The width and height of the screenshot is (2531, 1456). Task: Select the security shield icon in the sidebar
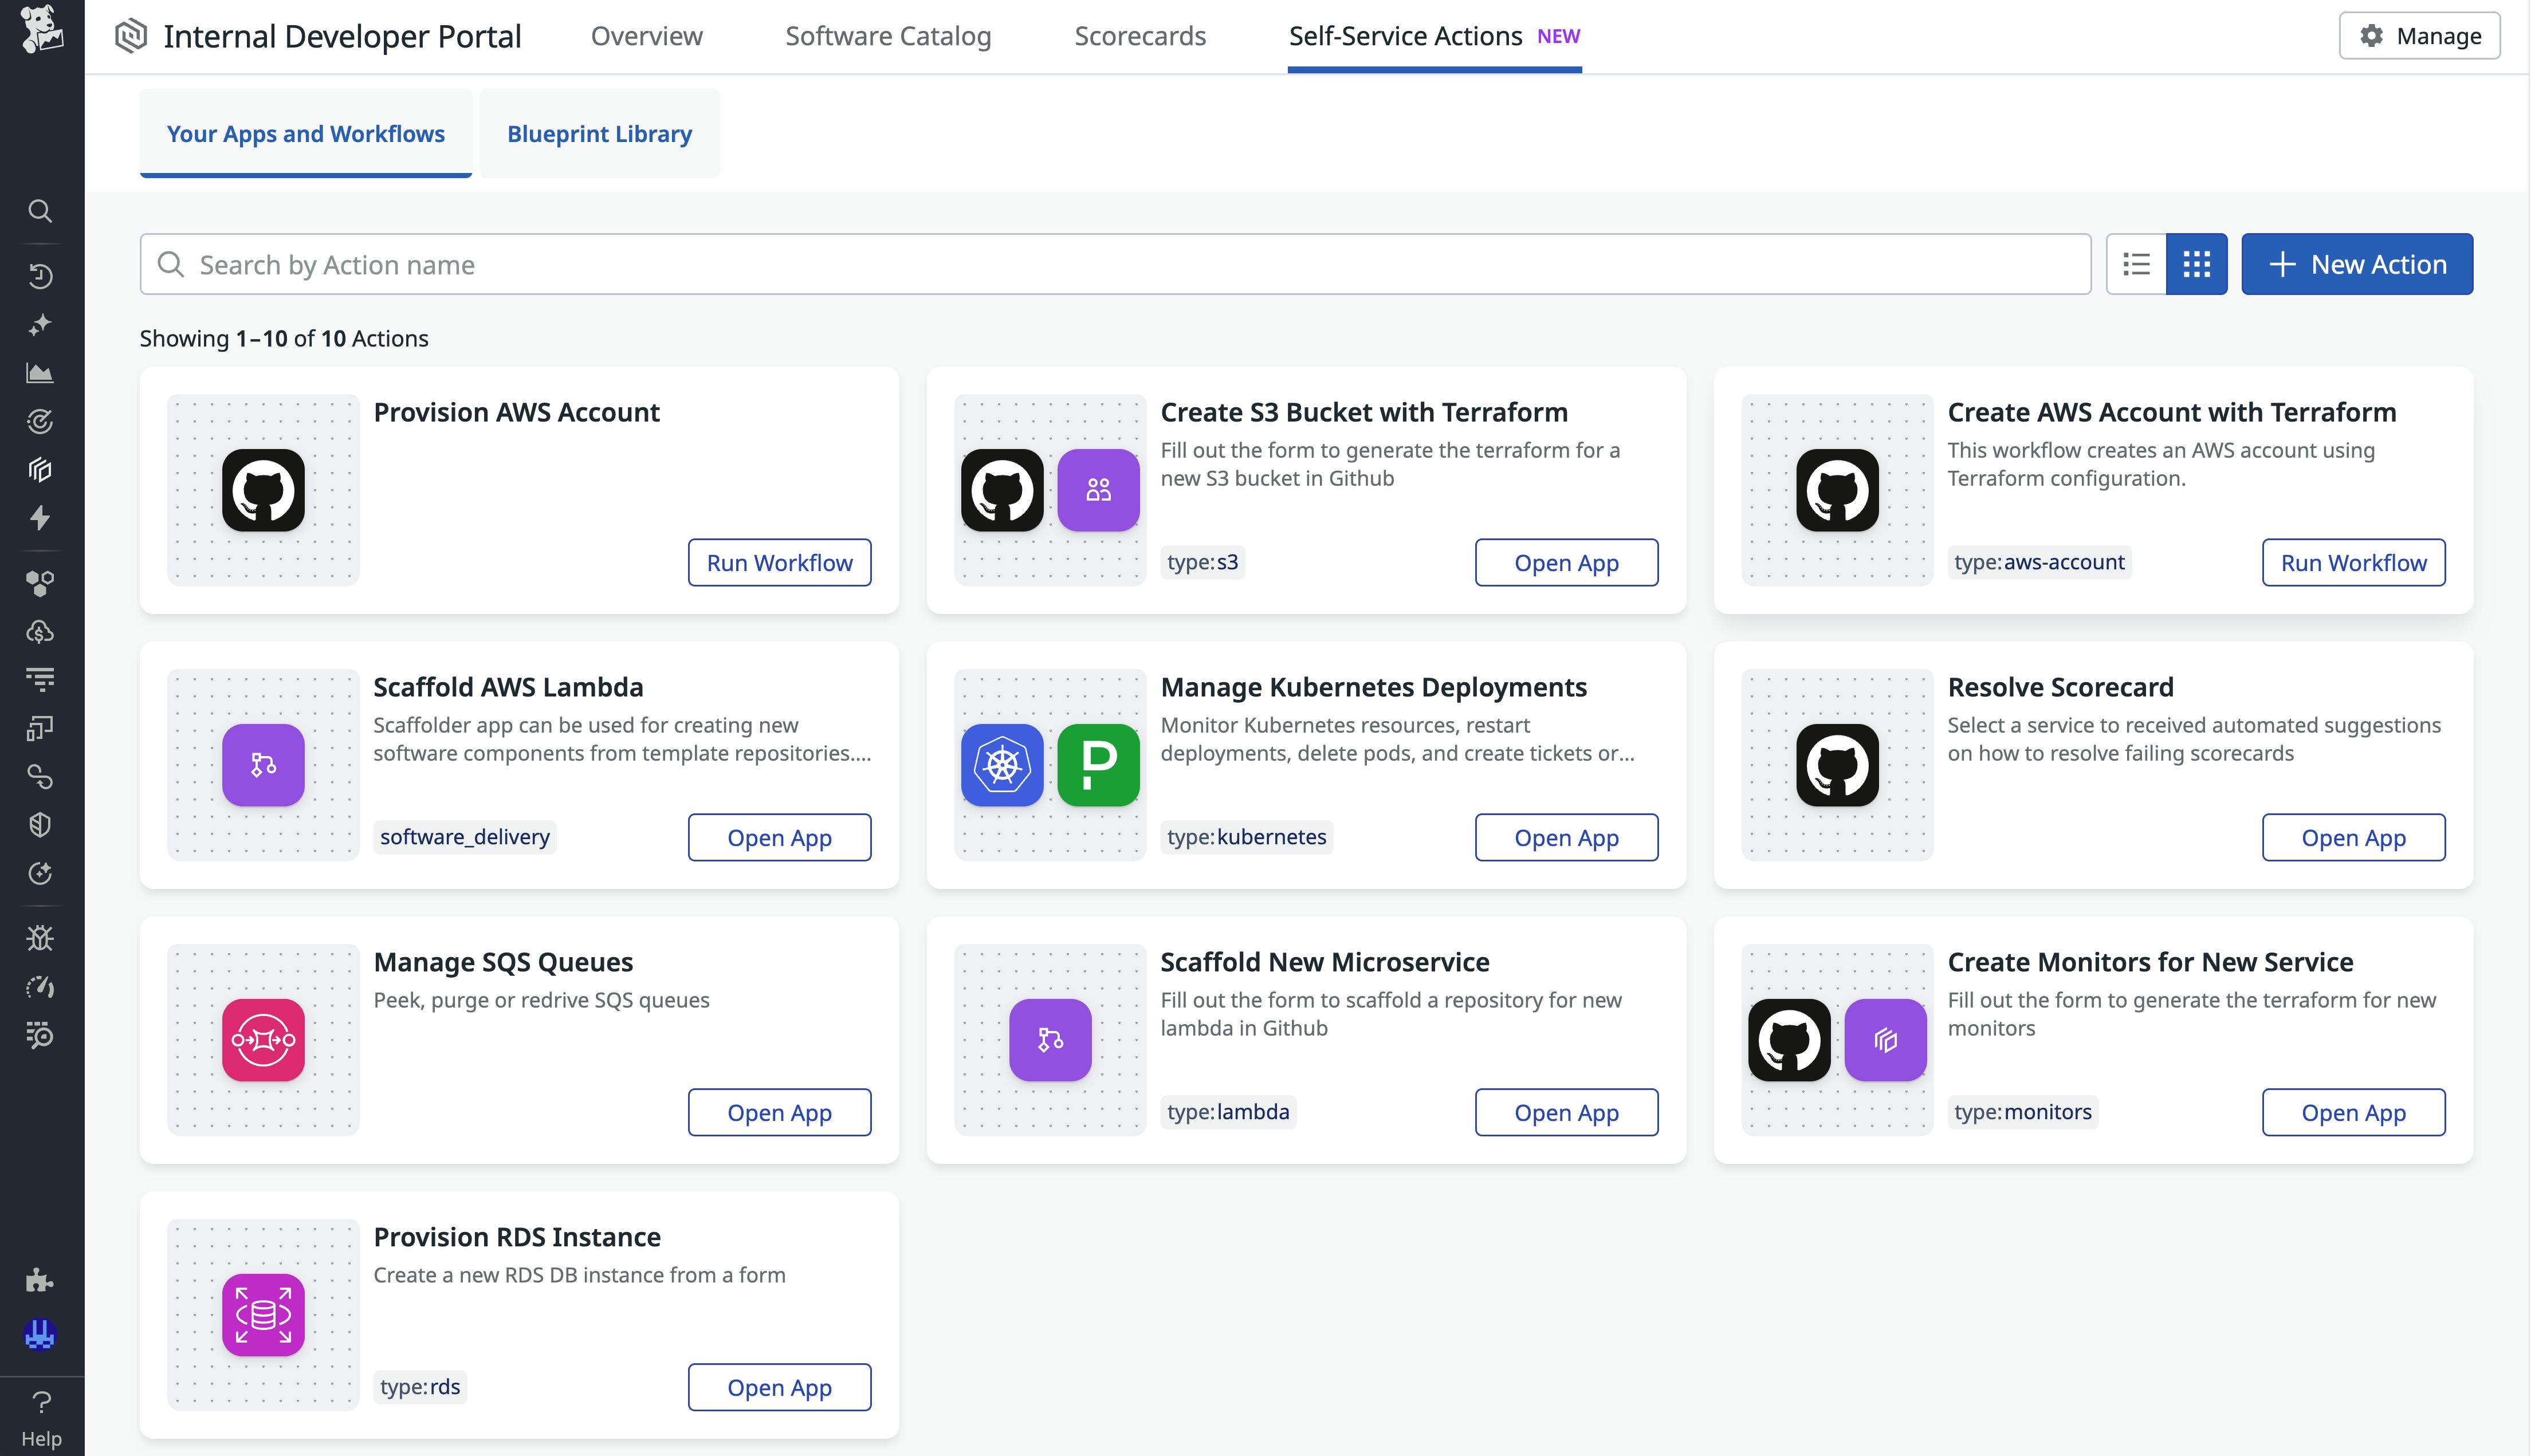[x=40, y=823]
